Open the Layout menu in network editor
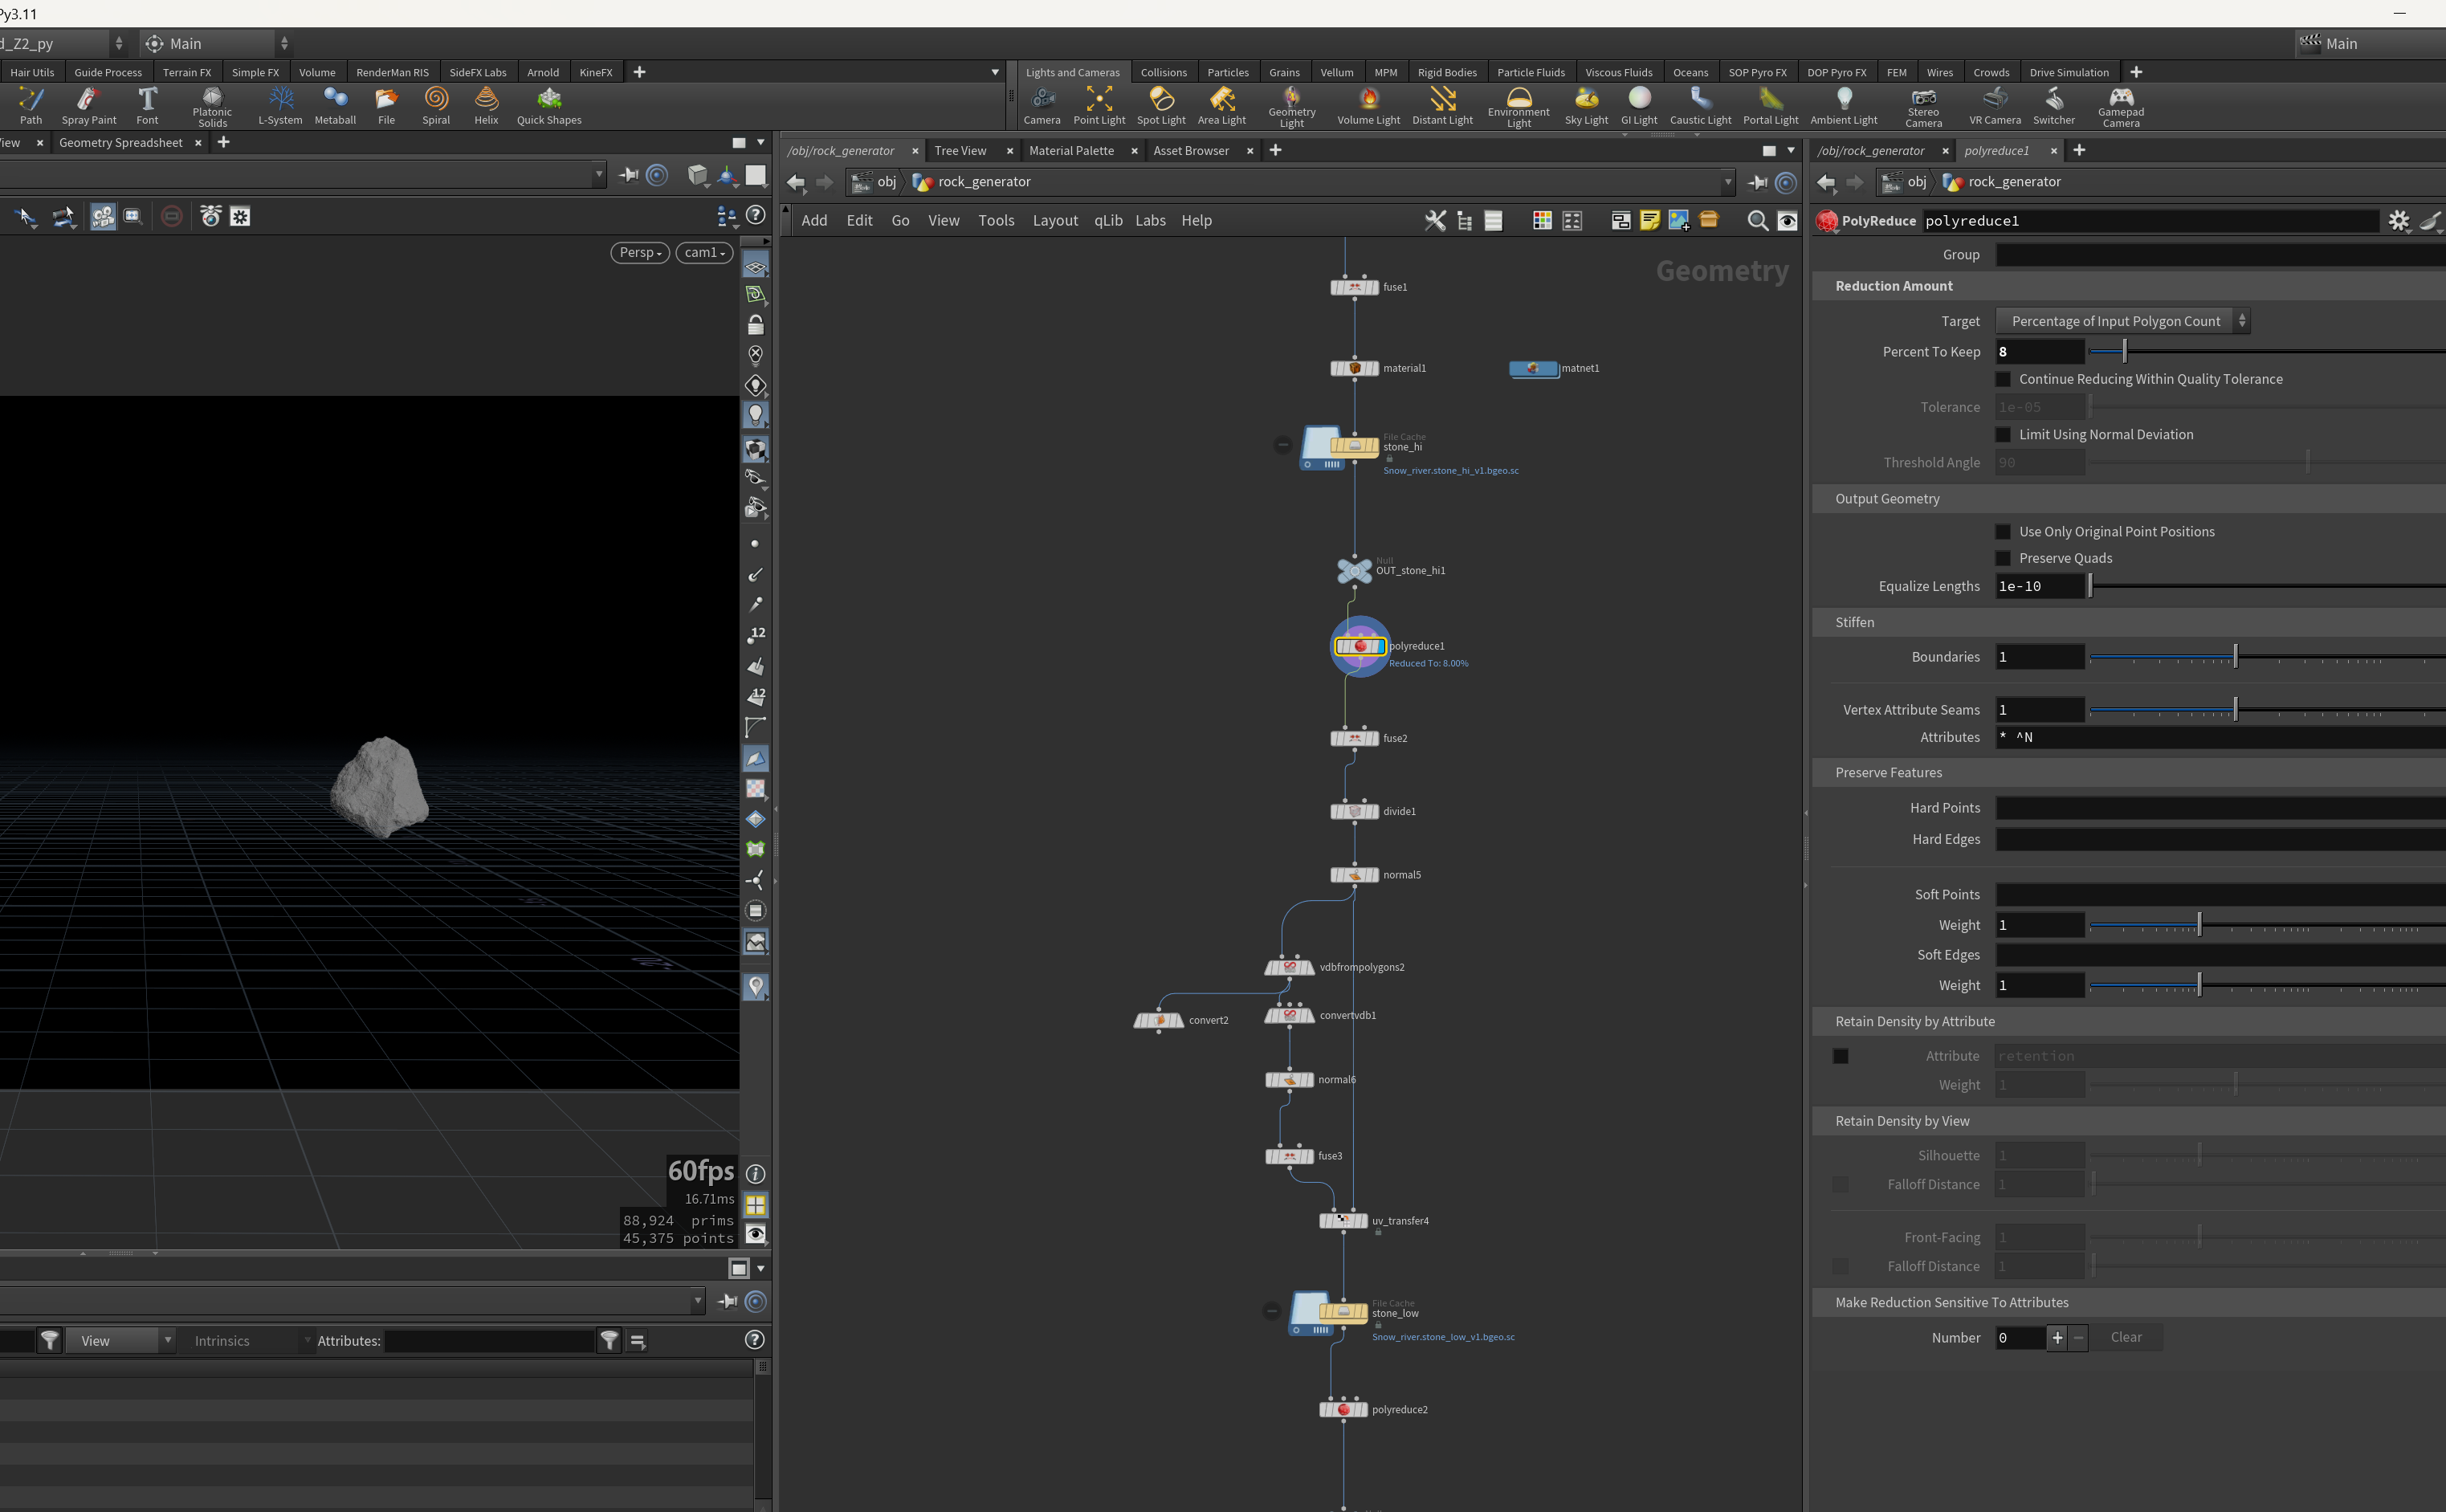The height and width of the screenshot is (1512, 2446). [1055, 221]
